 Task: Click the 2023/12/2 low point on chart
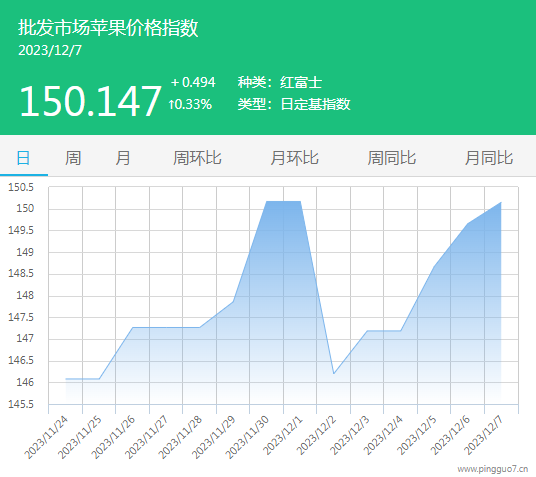[334, 373]
